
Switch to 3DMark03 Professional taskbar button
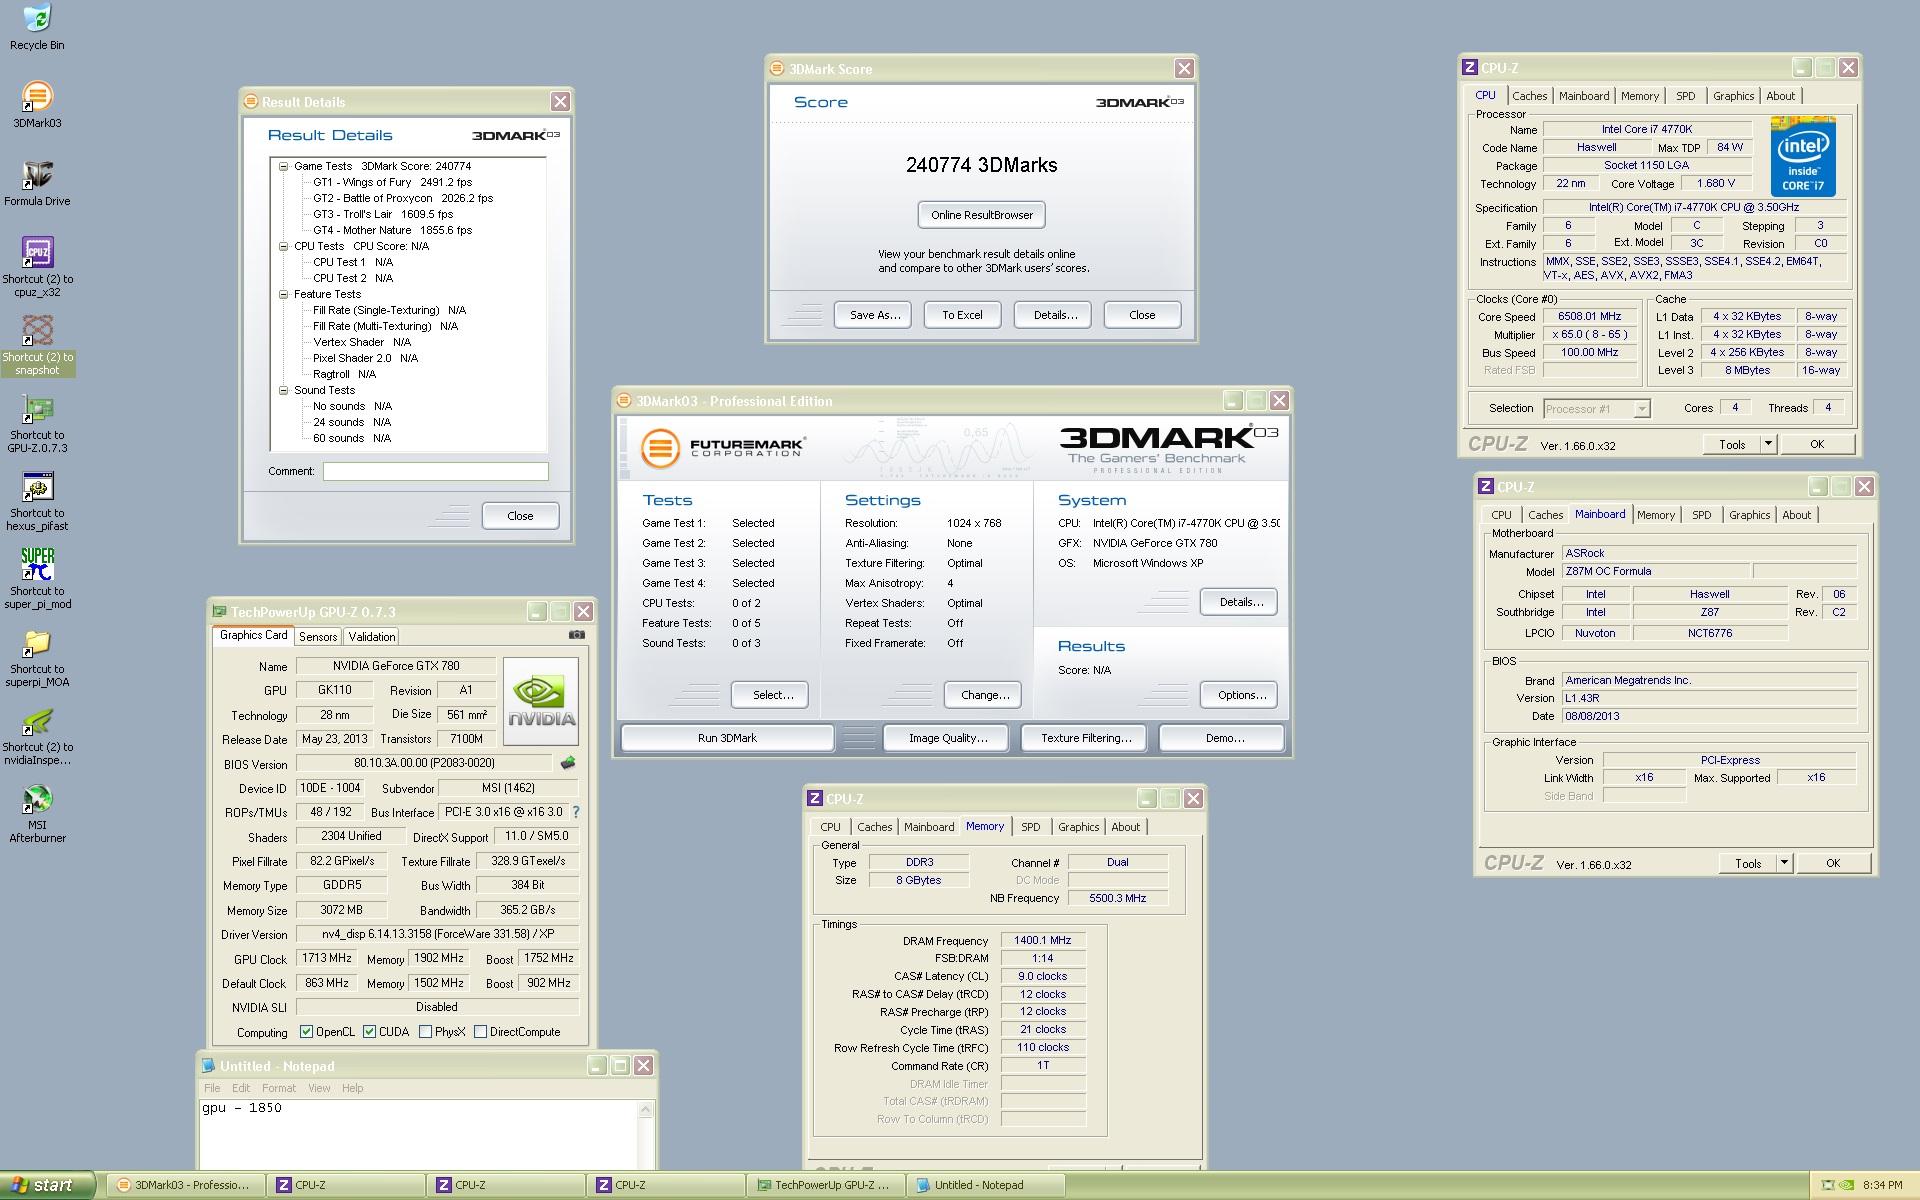185,1185
